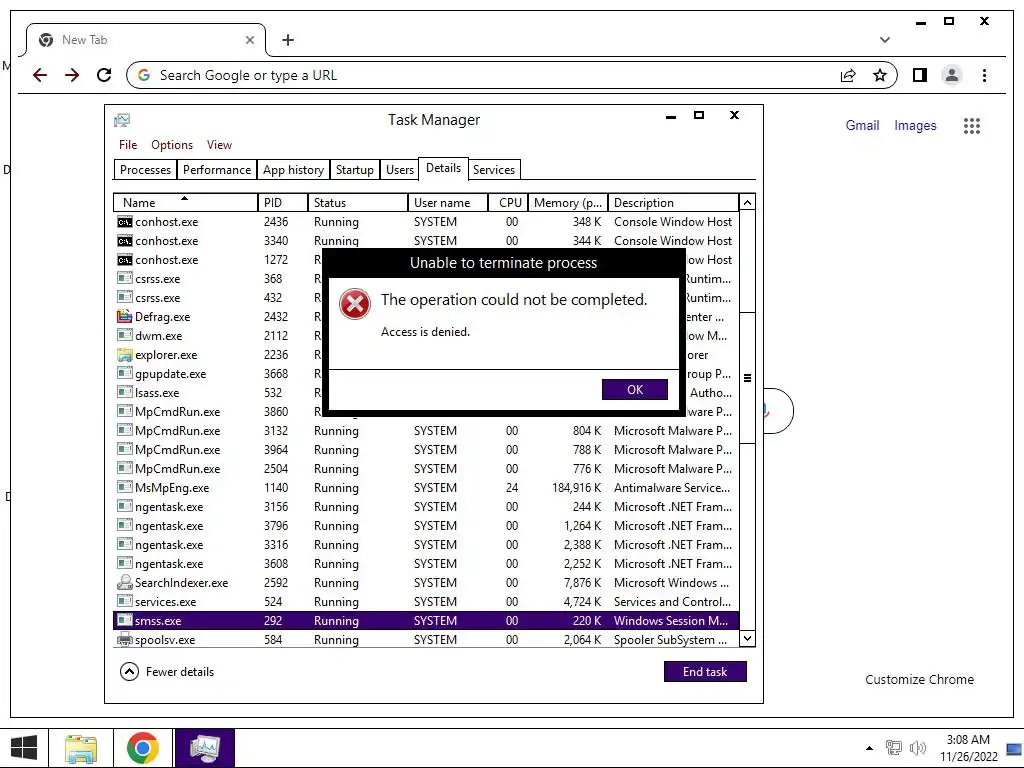Click the services.exe process icon
Viewport: 1024px width, 768px height.
124,601
